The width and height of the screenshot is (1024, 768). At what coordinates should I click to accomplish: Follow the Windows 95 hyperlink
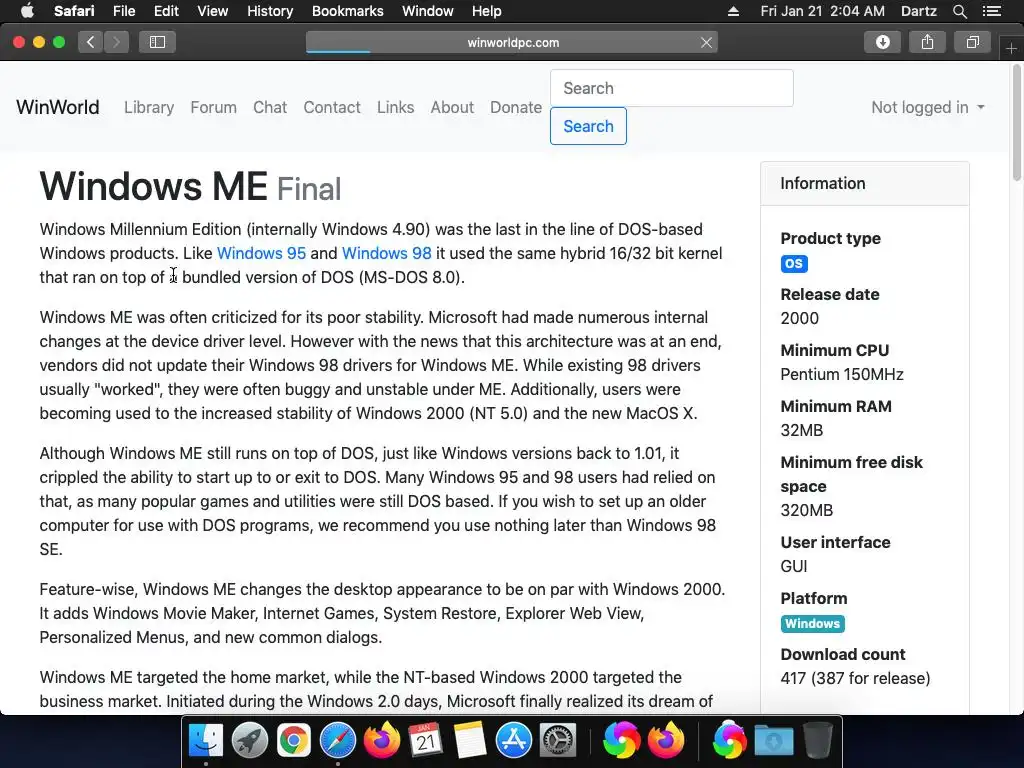[261, 253]
